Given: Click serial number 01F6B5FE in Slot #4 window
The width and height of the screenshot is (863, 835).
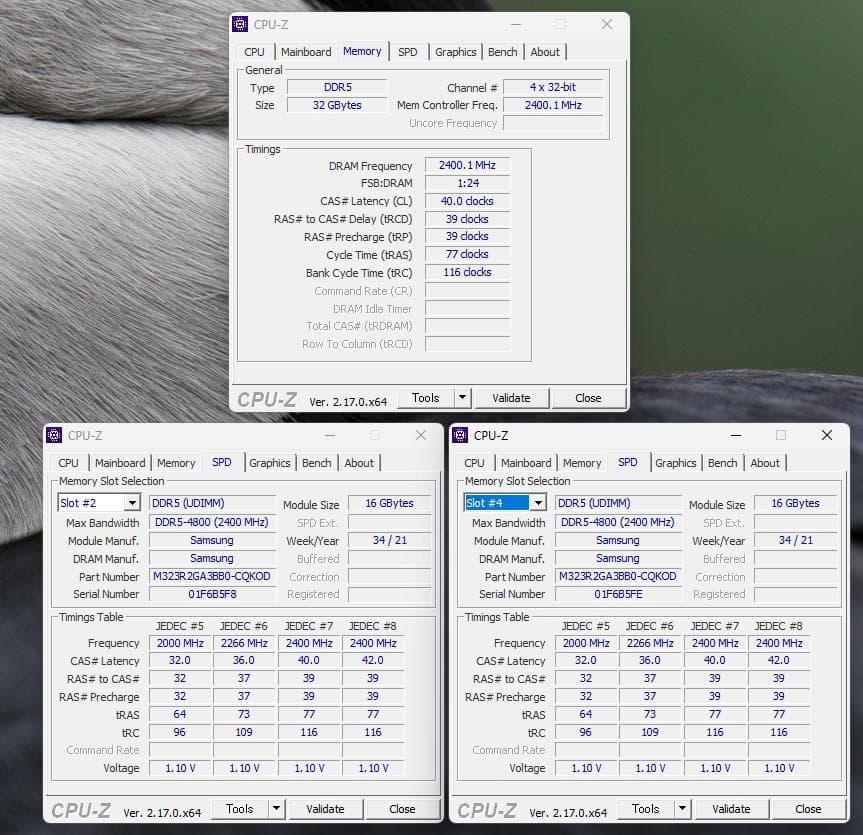Looking at the screenshot, I should 619,594.
